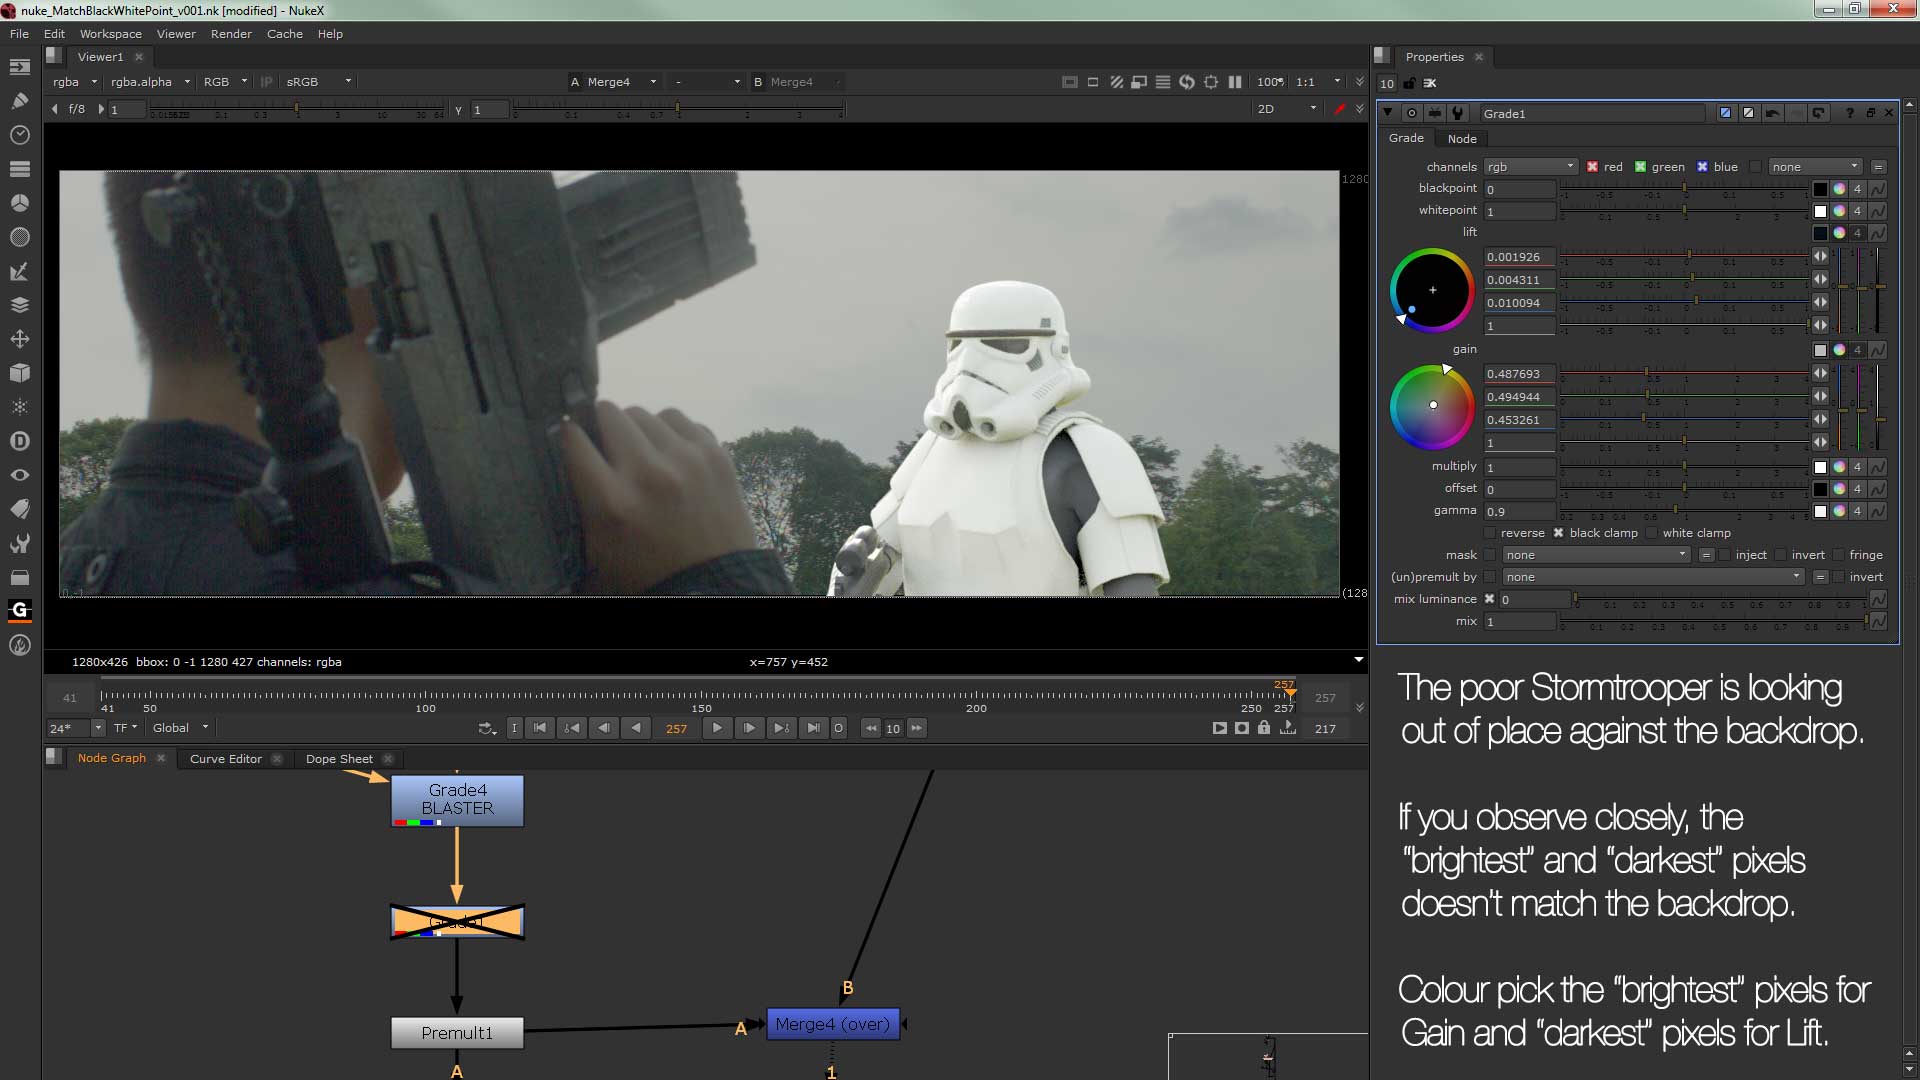
Task: Open the sRGB viewer process dropdown
Action: [318, 82]
